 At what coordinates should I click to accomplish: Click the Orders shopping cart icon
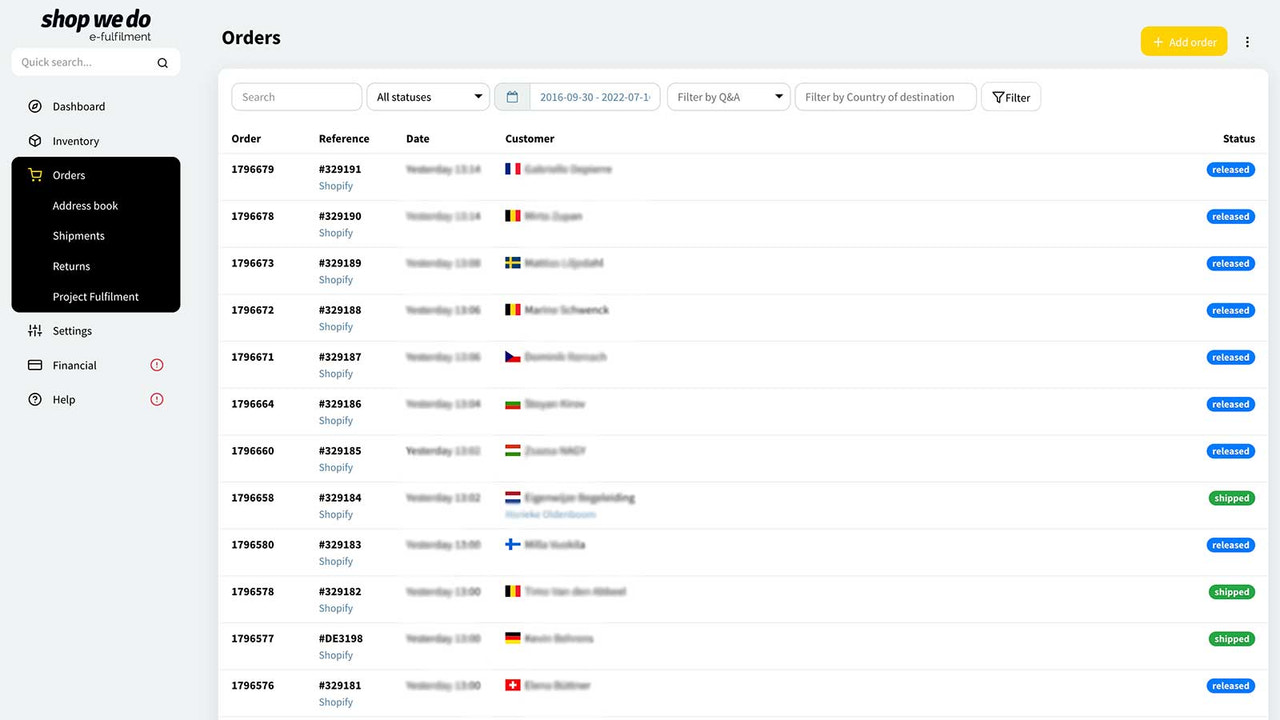(34, 174)
